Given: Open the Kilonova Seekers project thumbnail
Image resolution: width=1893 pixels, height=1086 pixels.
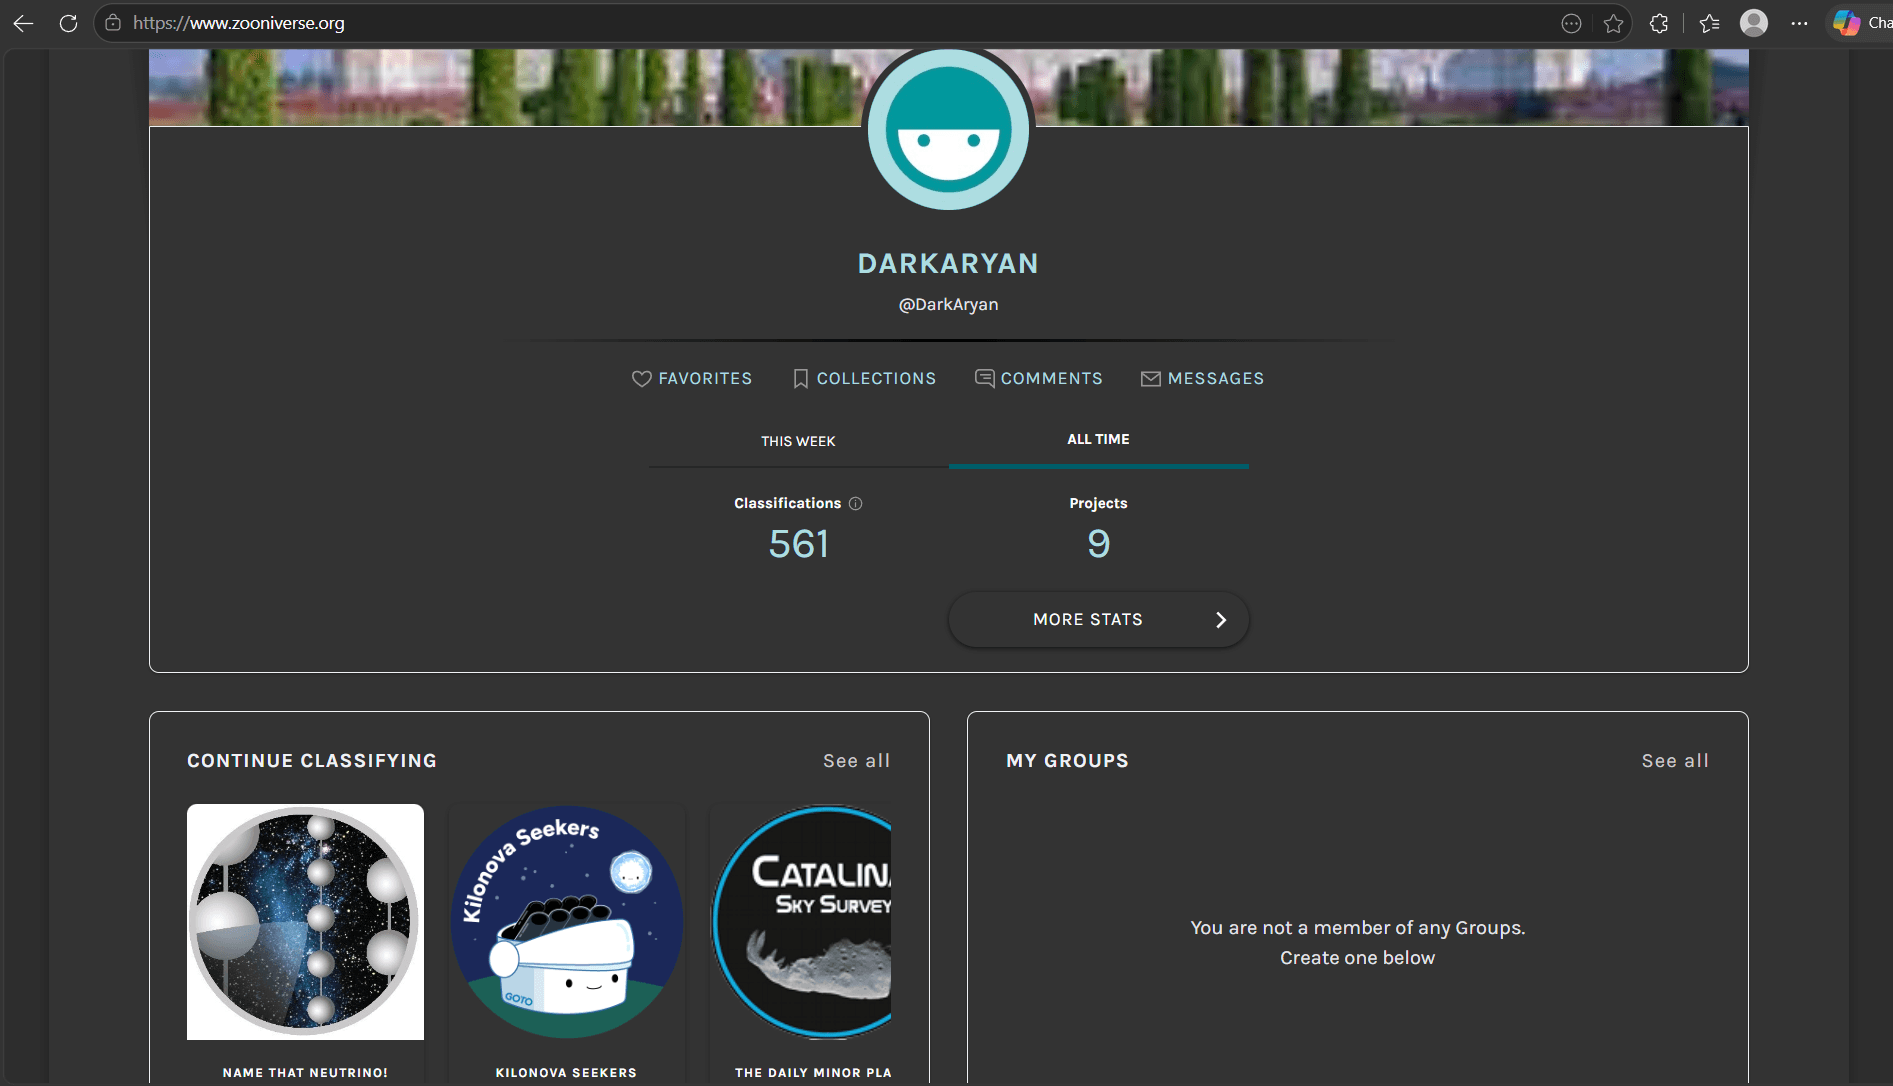Looking at the screenshot, I should (x=567, y=922).
